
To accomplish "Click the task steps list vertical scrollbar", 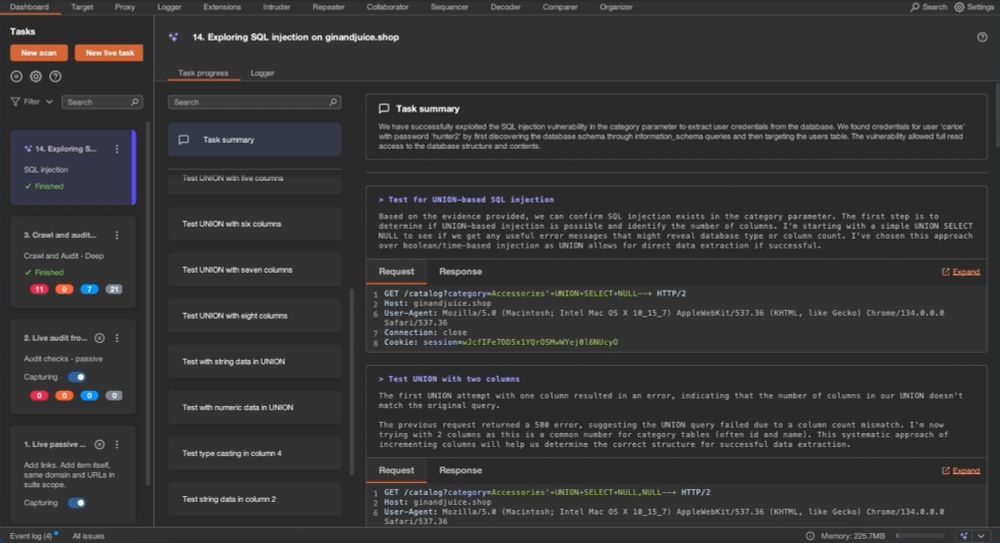I will 351,382.
